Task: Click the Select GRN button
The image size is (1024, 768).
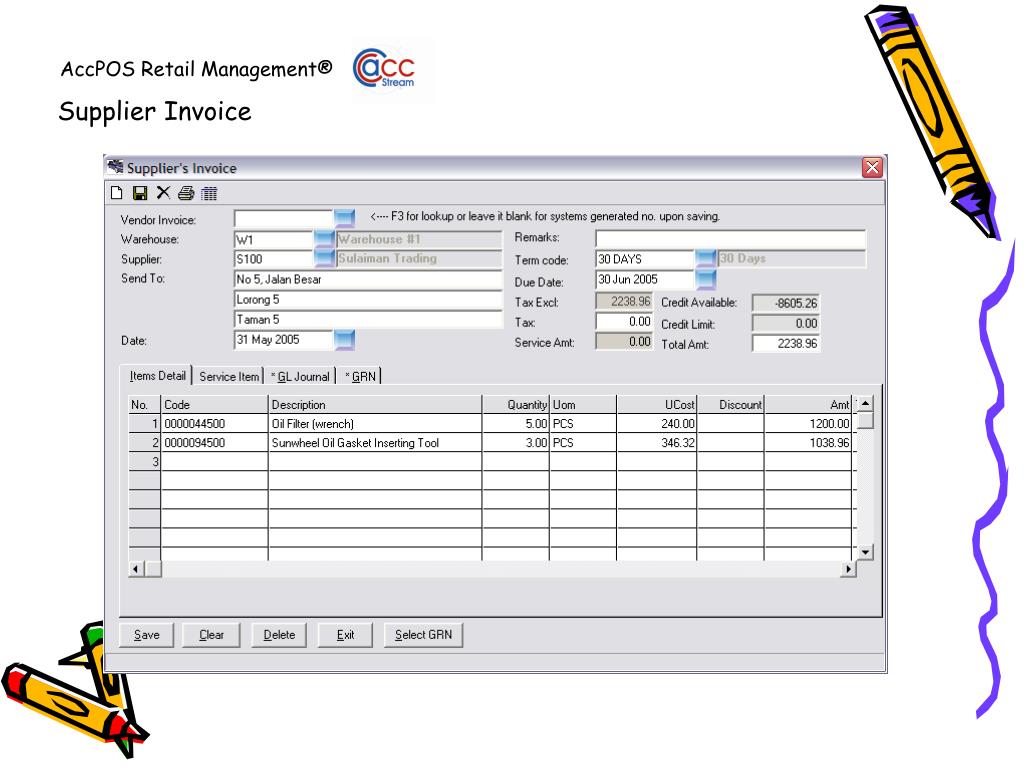Action: (x=423, y=635)
